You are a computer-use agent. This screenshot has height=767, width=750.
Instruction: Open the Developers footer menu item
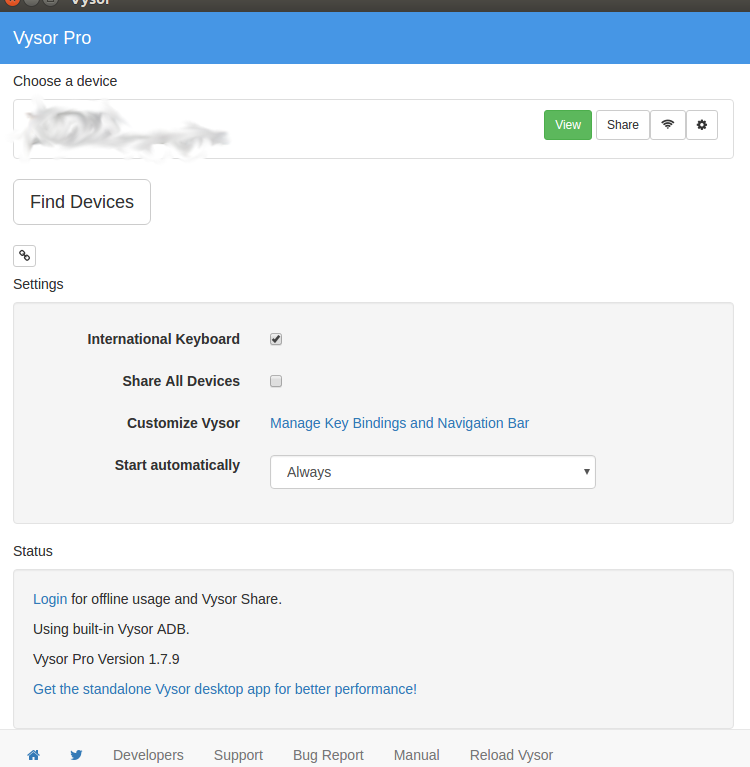pyautogui.click(x=148, y=755)
